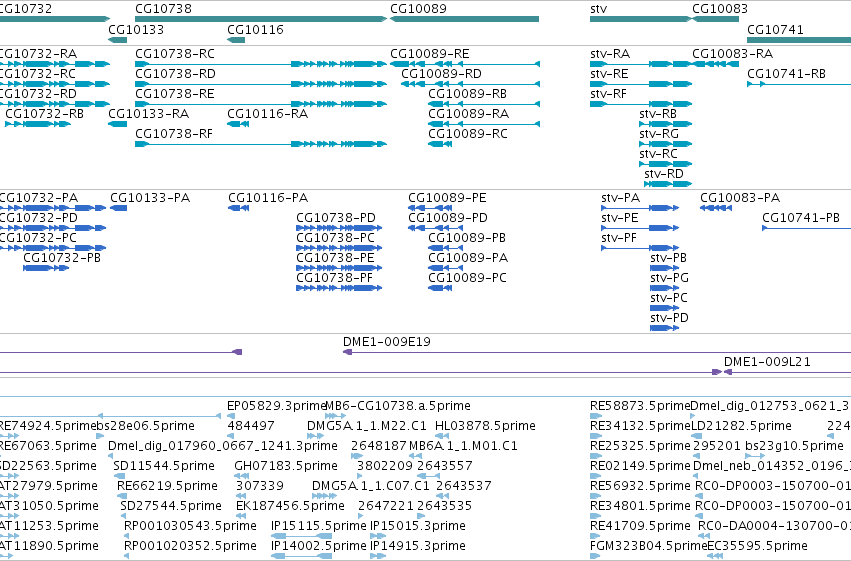Viewport: 851px width, 561px height.
Task: Click the CG10732-PB protein label
Action: tap(62, 258)
